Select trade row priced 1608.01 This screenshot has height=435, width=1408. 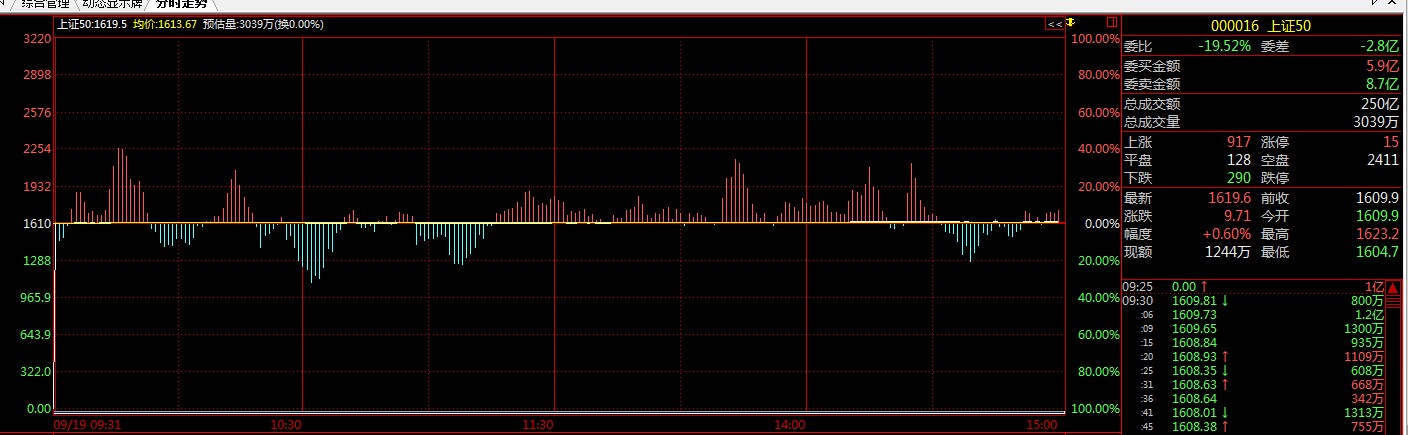click(x=1254, y=412)
